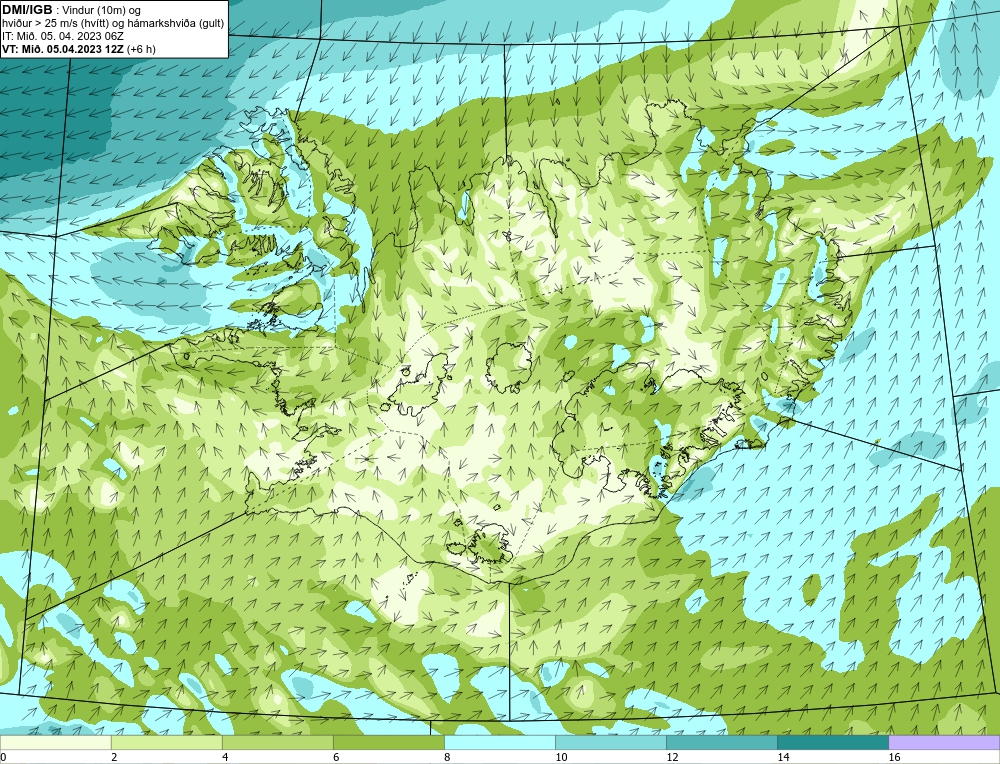The width and height of the screenshot is (1000, 764).
Task: Click the pale cream 0–2 legend swatch
Action: click(x=56, y=742)
